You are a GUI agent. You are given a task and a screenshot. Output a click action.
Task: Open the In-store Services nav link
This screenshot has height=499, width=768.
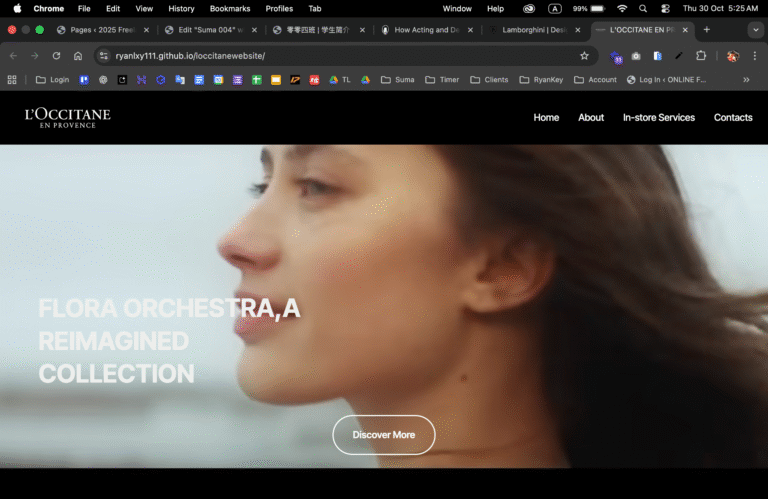[658, 117]
